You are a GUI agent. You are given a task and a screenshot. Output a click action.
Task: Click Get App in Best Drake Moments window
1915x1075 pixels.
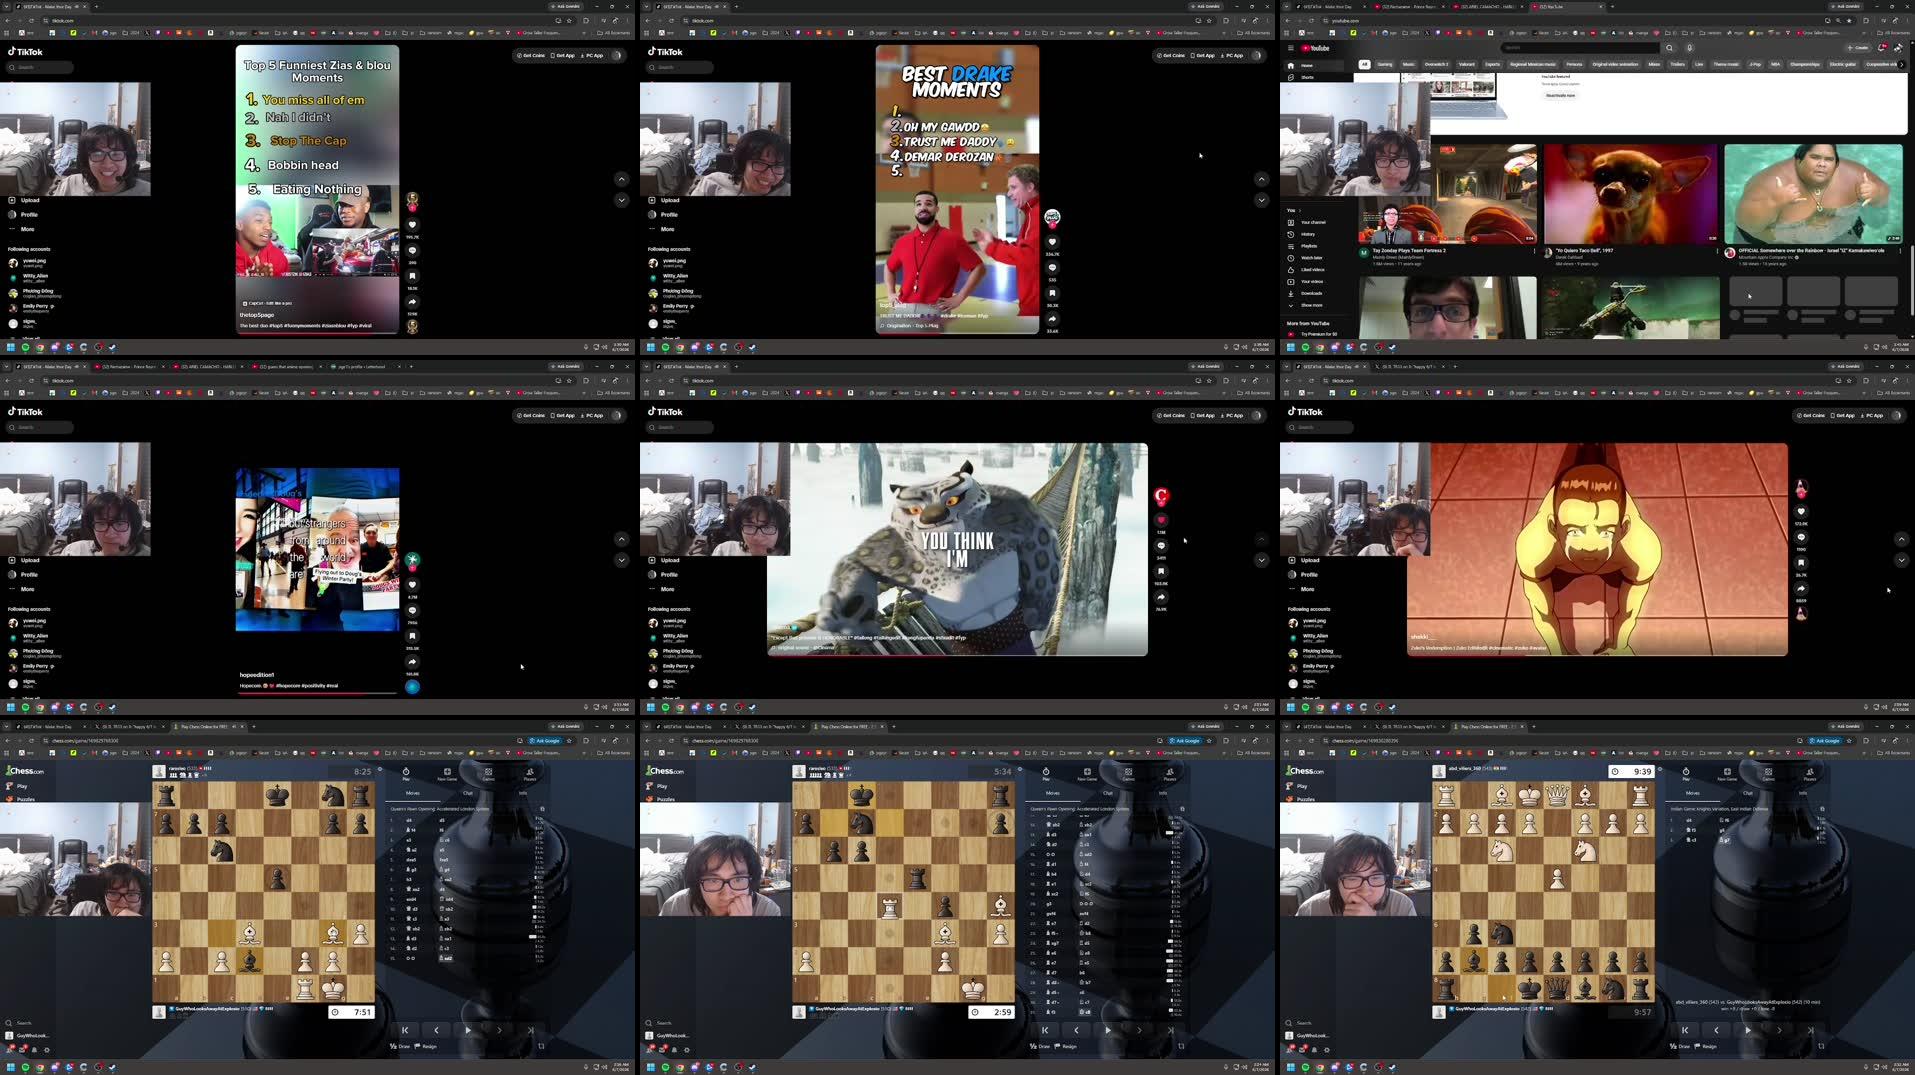click(x=1203, y=55)
